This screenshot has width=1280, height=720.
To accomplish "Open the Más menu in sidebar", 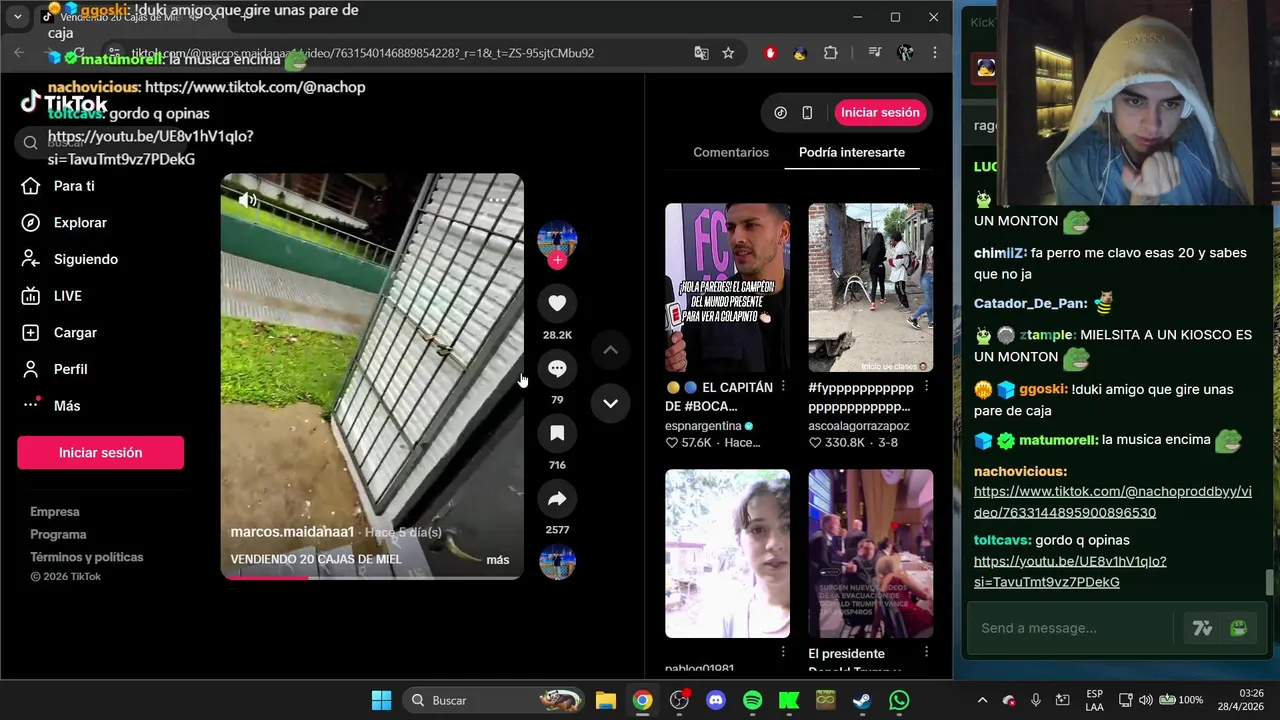I will click(x=67, y=406).
